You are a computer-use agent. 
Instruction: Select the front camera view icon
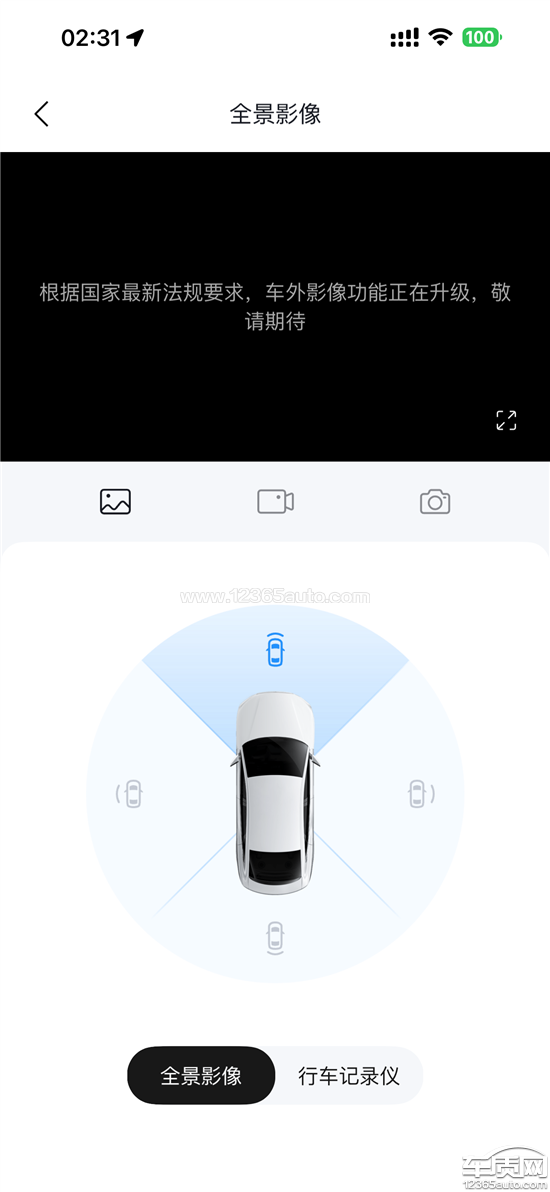point(275,648)
